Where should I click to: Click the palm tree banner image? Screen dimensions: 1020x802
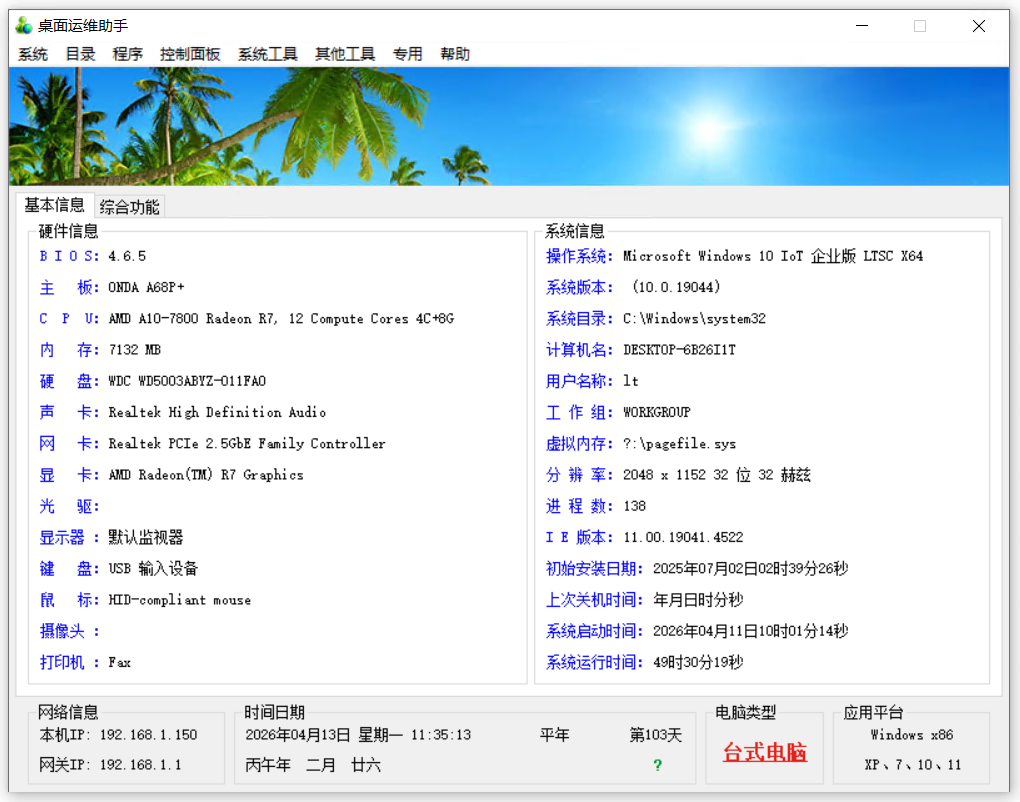(509, 126)
